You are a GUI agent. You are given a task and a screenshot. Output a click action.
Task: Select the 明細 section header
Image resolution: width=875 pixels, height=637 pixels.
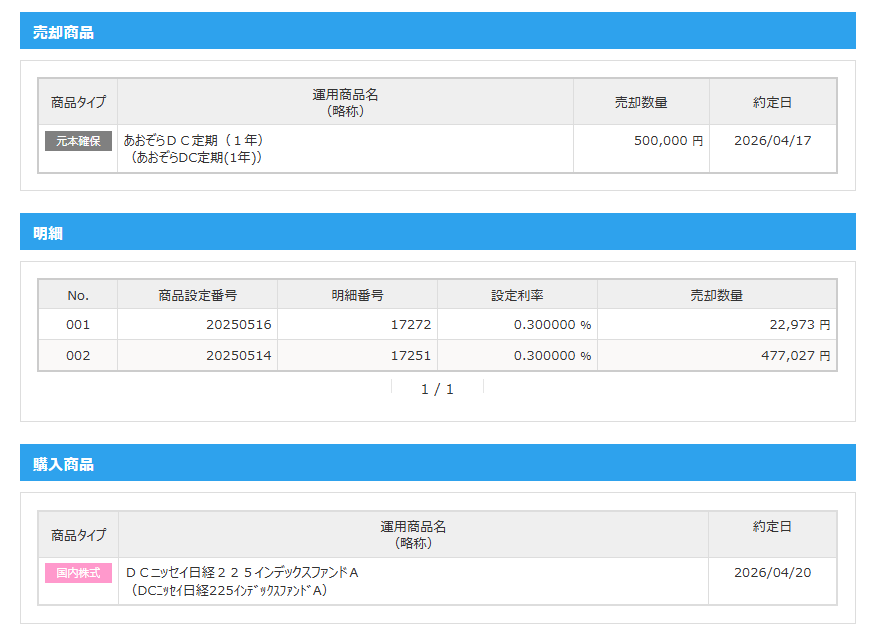(x=48, y=233)
